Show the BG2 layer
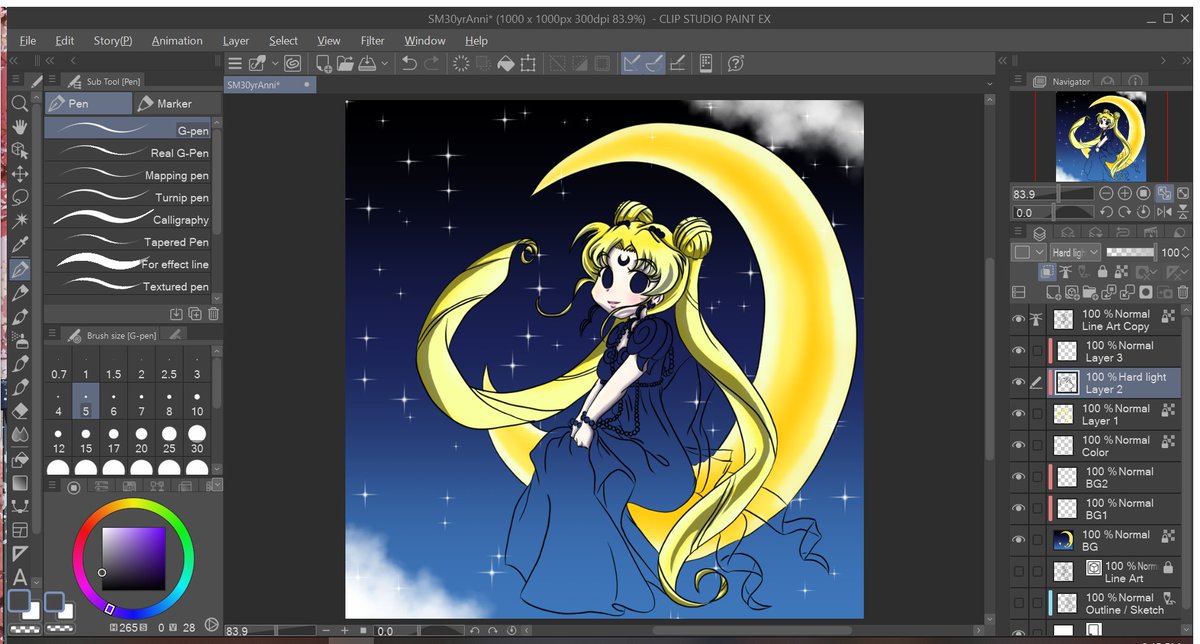Image resolution: width=1200 pixels, height=644 pixels. tap(1019, 478)
